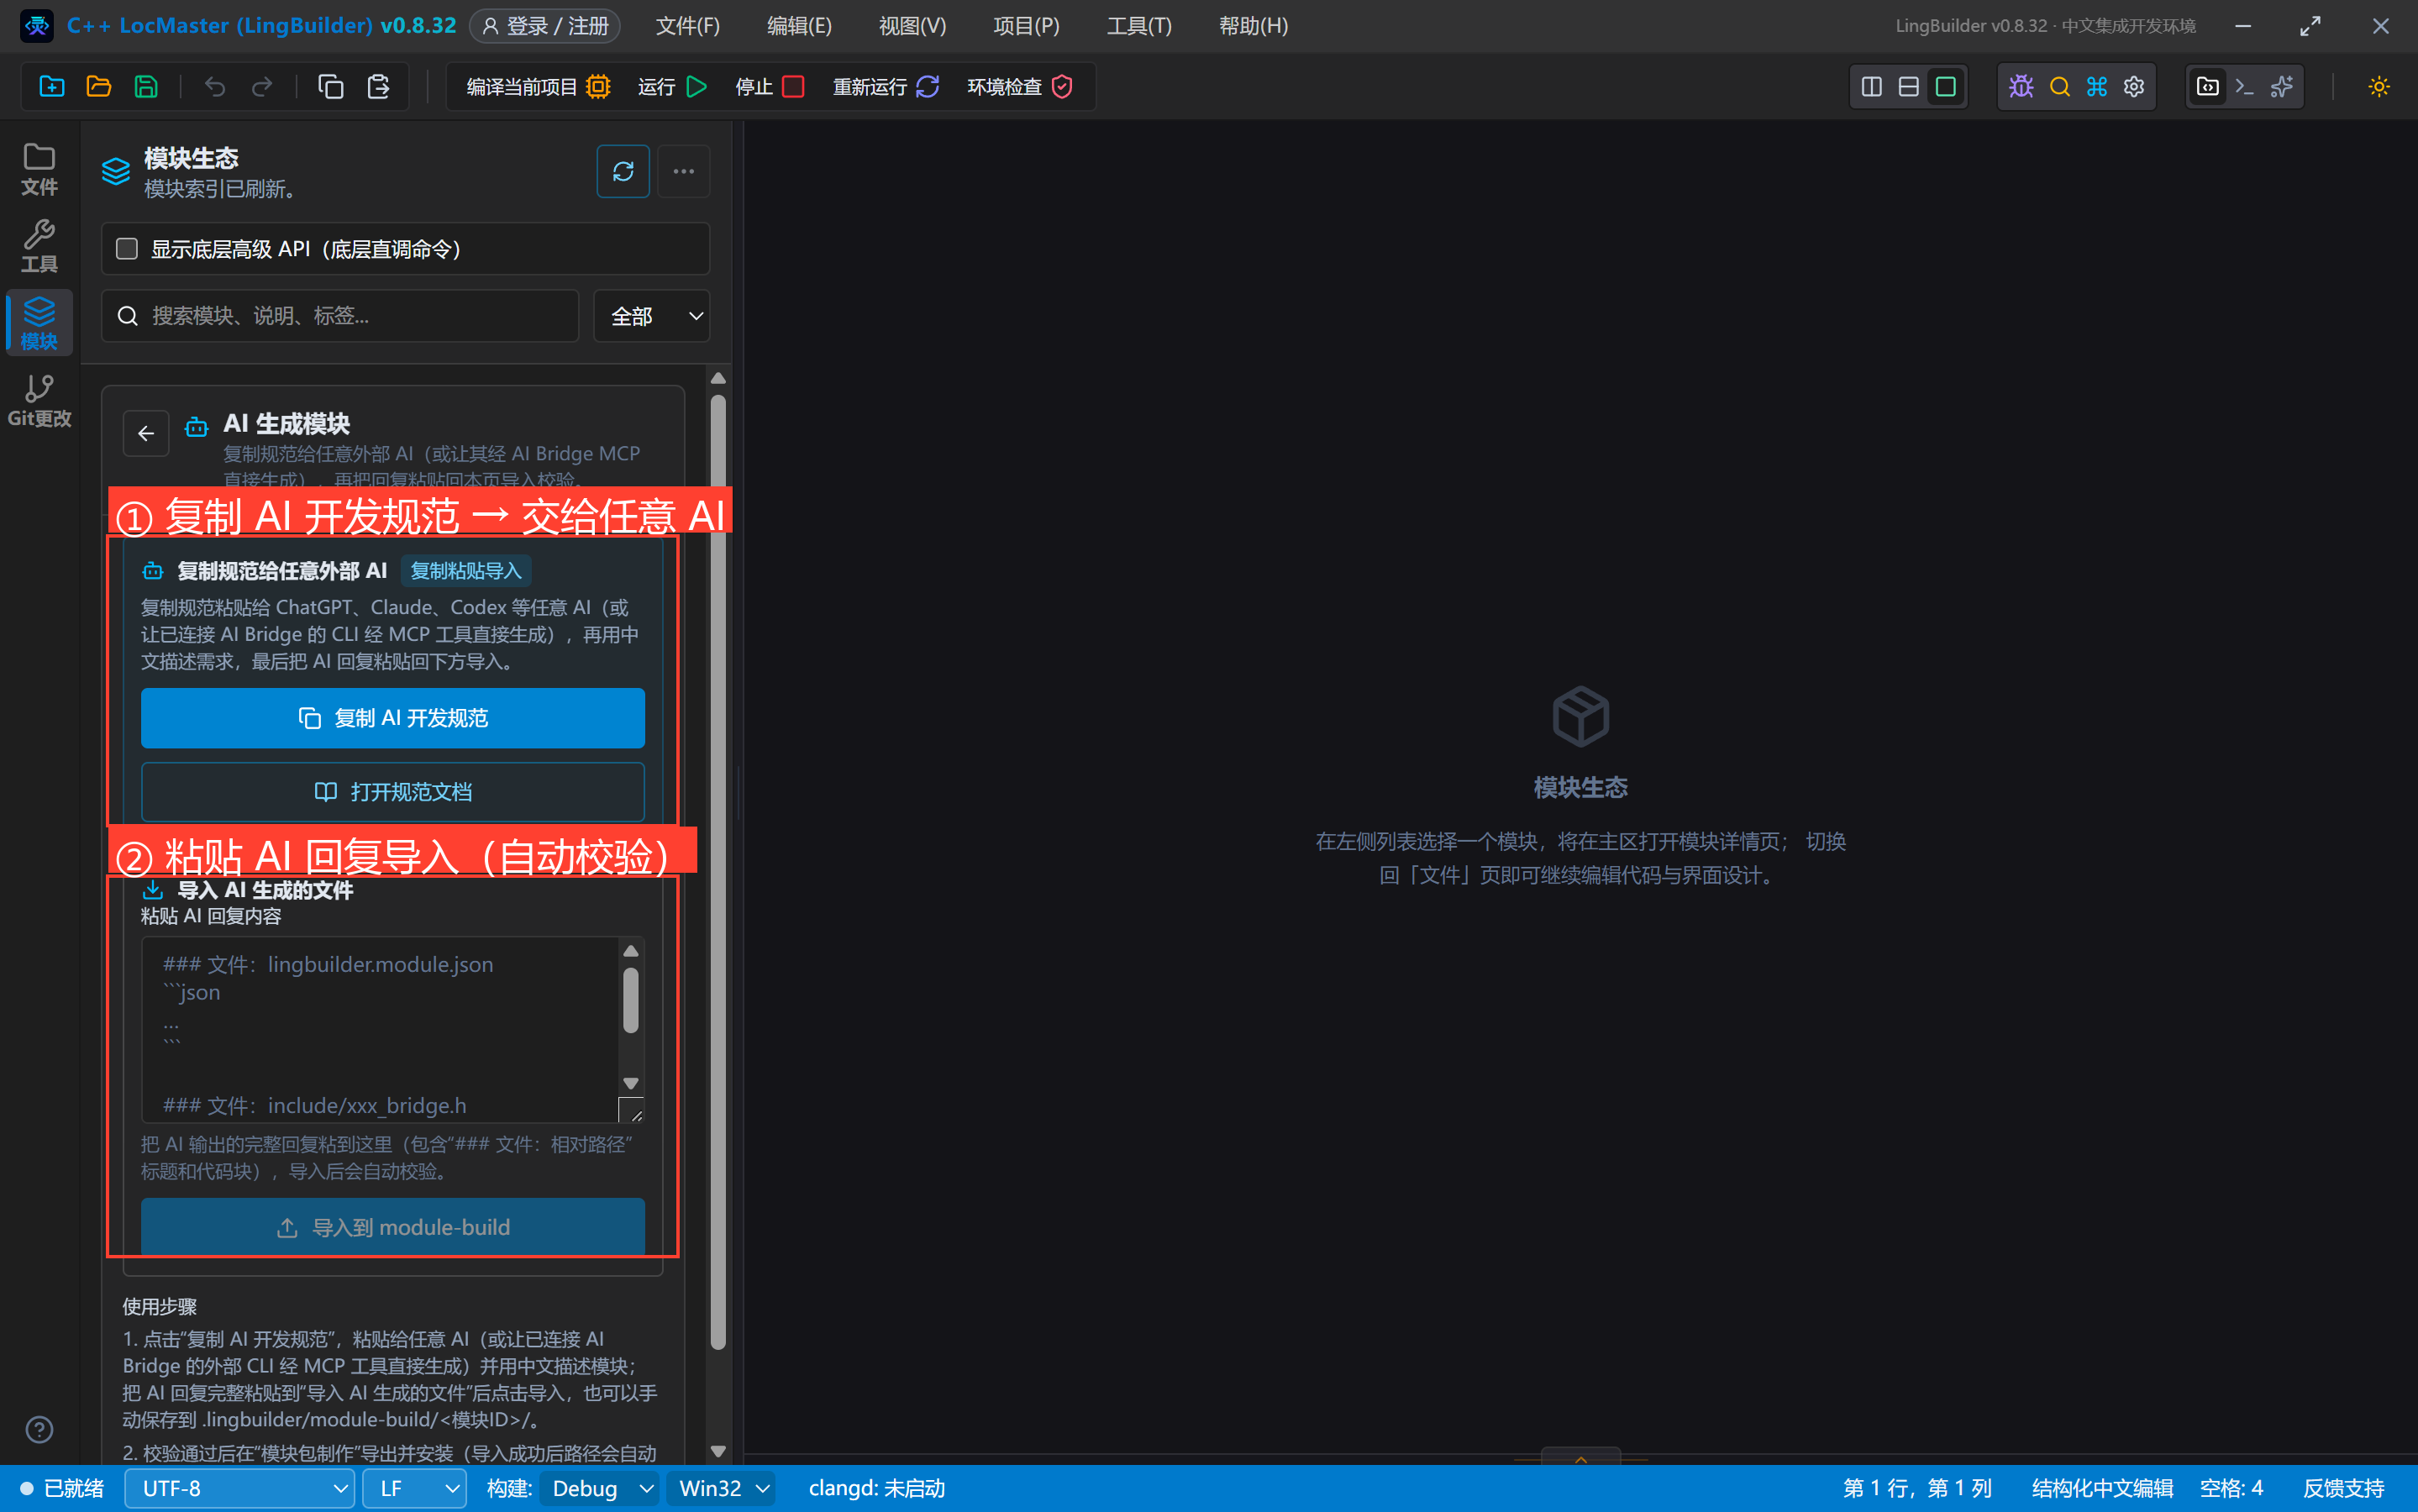Click 编译当前项目 build button

tap(538, 87)
